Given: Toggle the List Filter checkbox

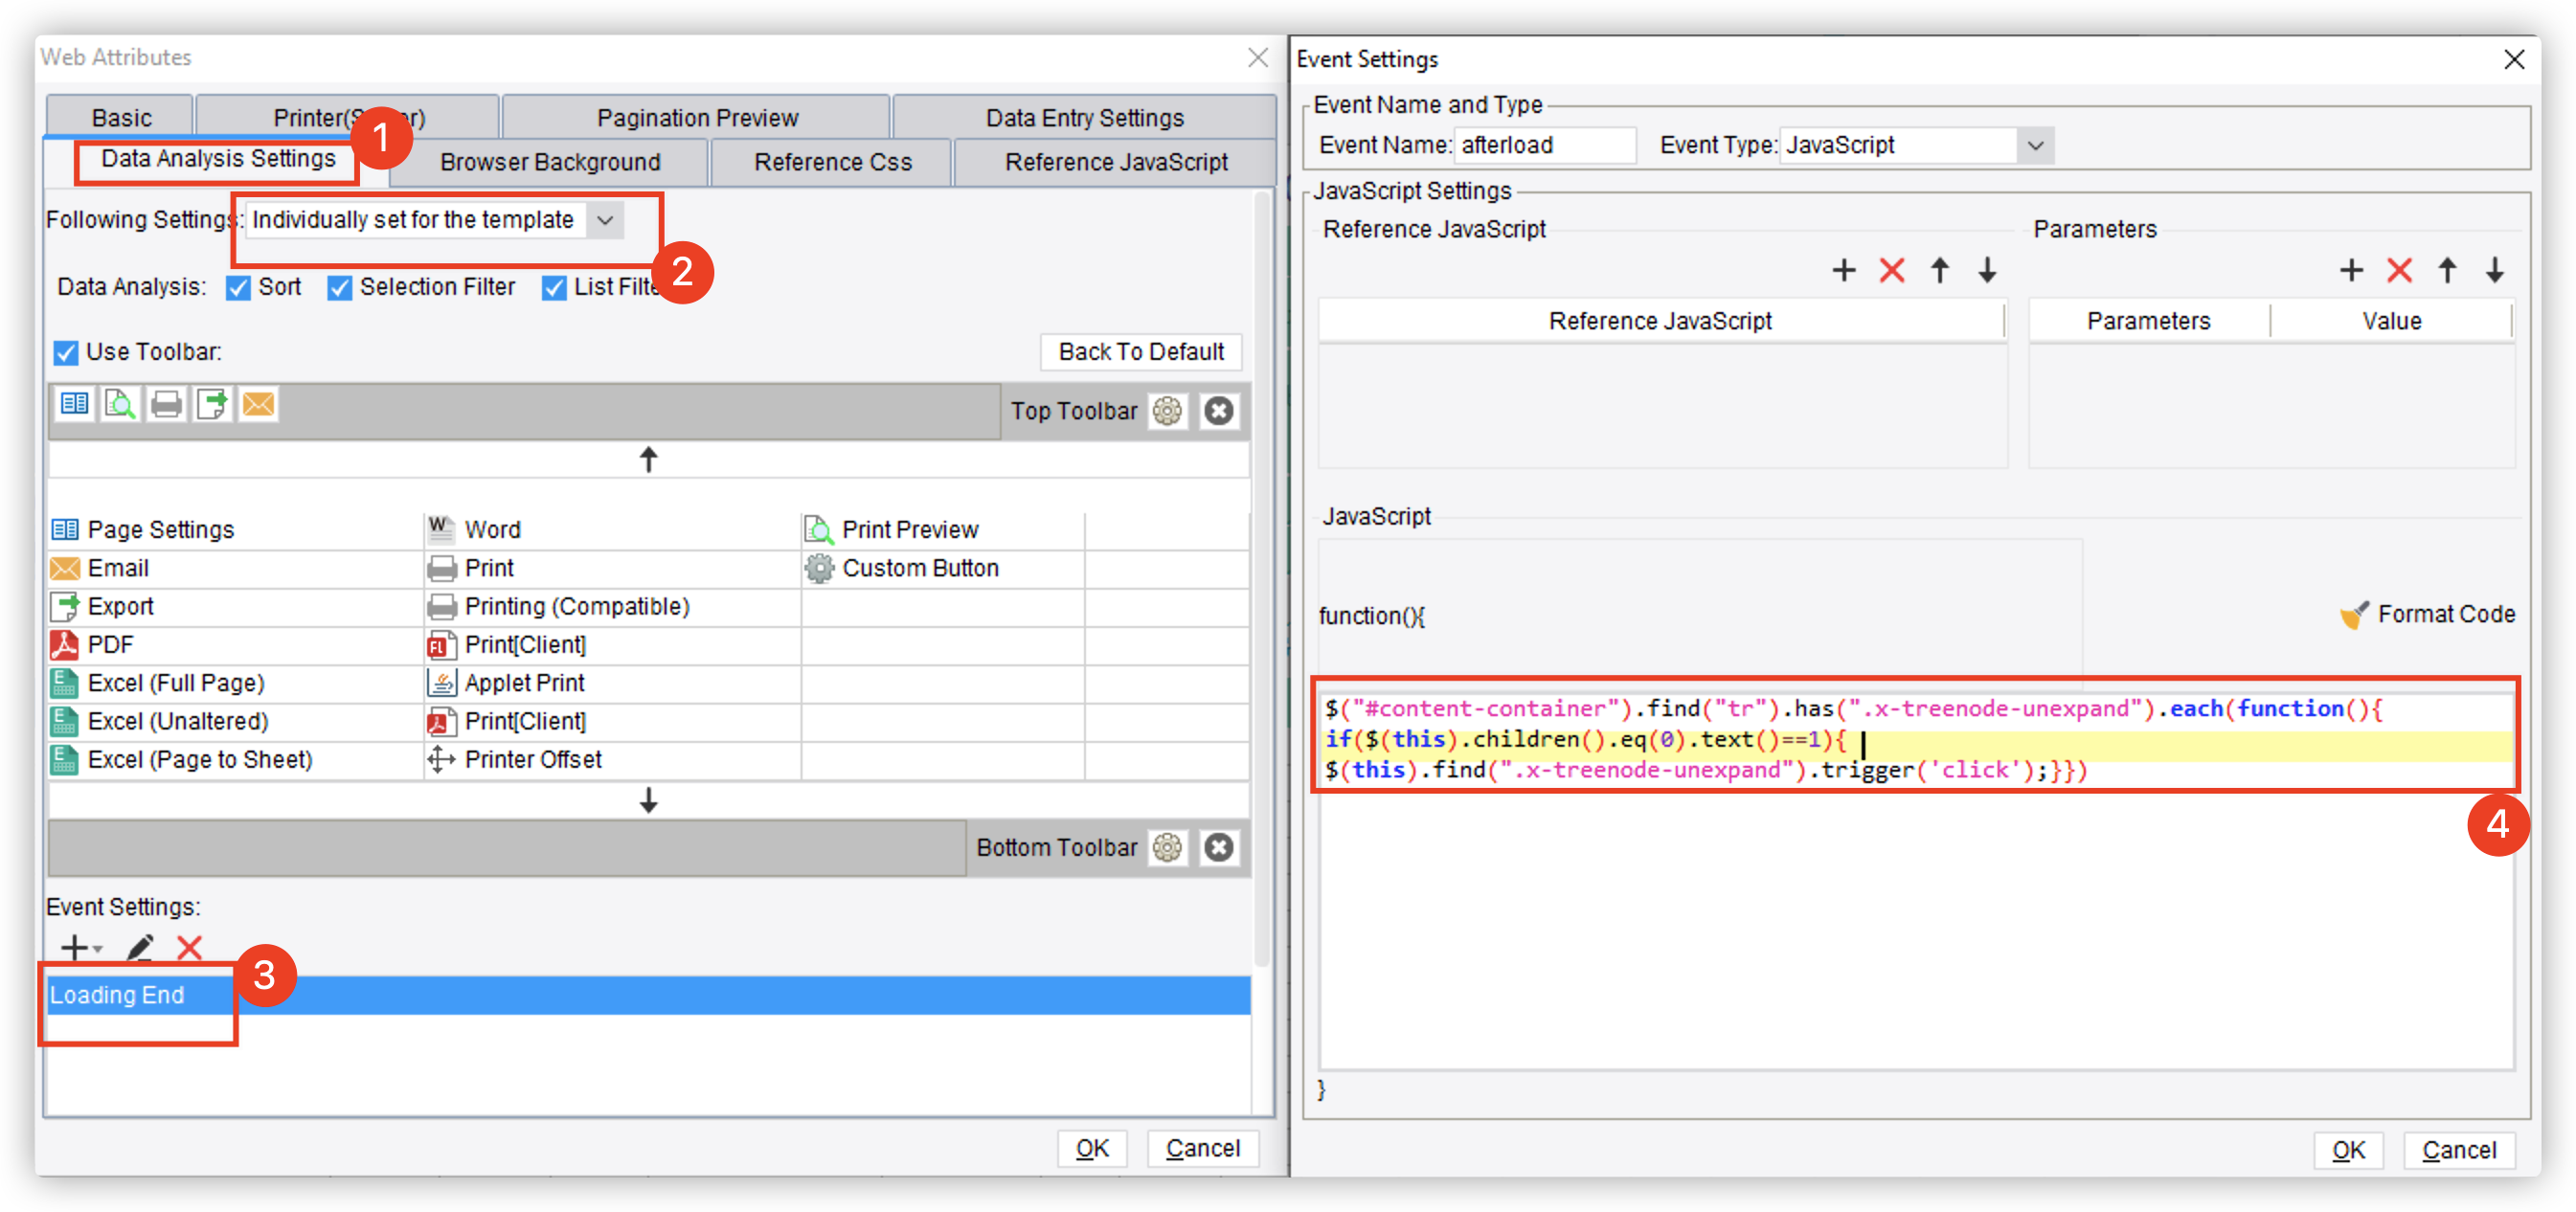Looking at the screenshot, I should tap(554, 288).
